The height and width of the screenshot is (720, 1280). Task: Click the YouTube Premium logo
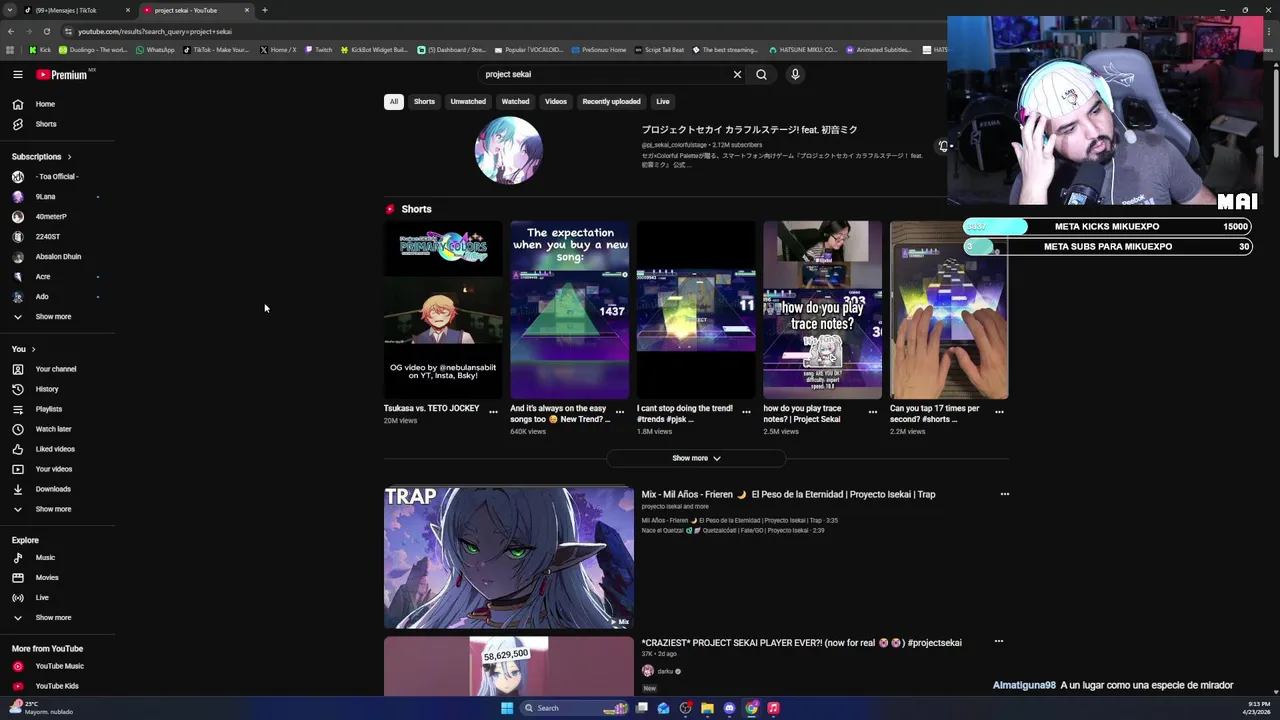[62, 74]
